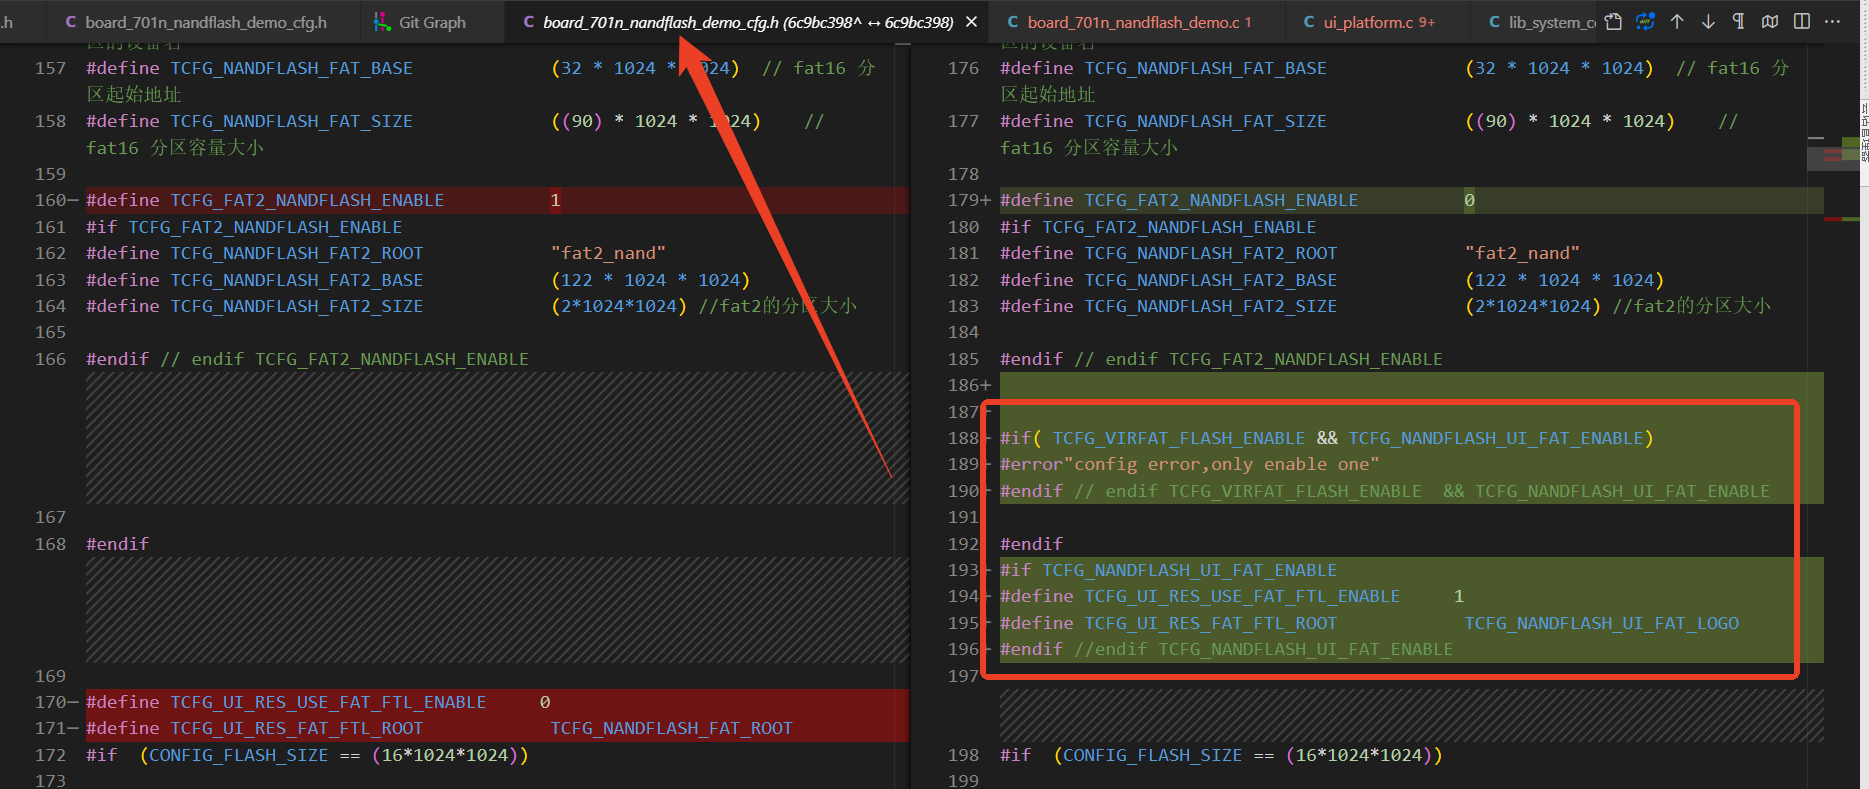Click line 196 #endif //endif TCFG_NANDFLASH_UI_FAT_ENABLE
Viewport: 1869px width, 789px height.
1226,649
